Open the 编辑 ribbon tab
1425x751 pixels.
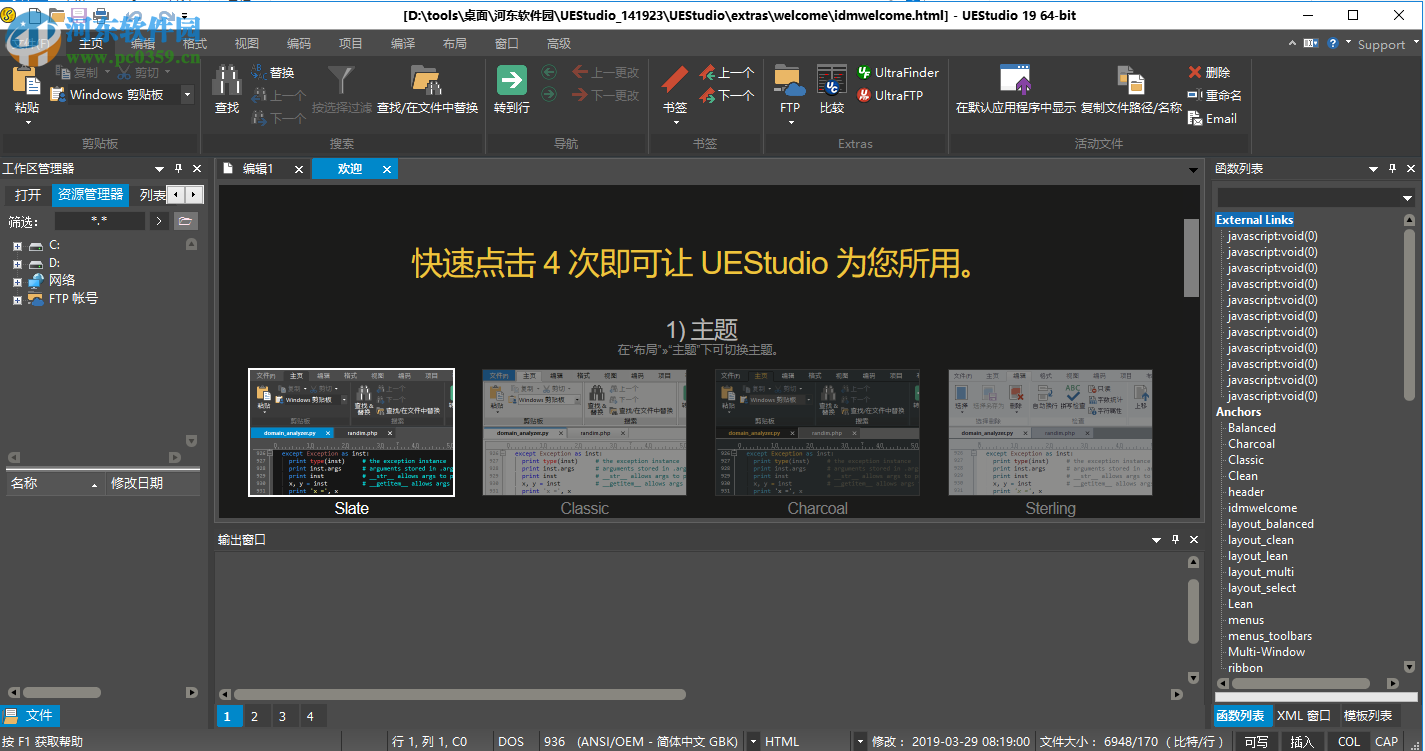[143, 44]
